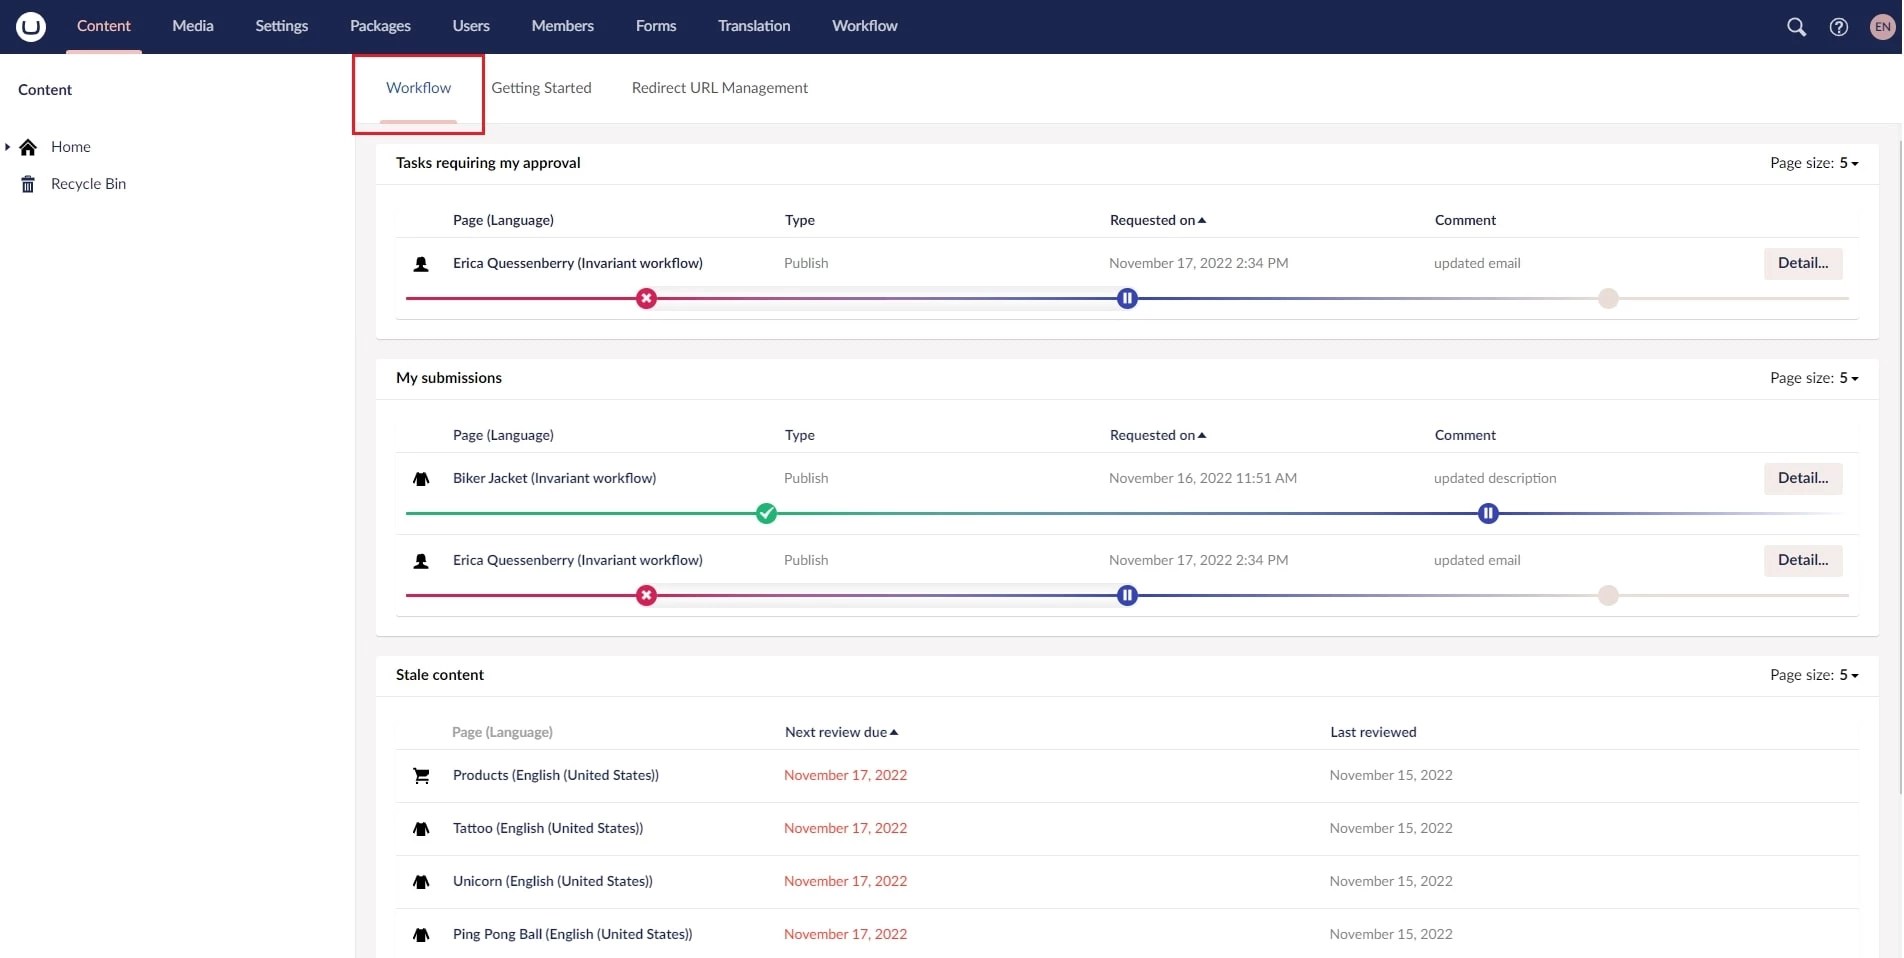Click the jacket icon beside Biker Jacket
This screenshot has width=1904, height=958.
coord(421,479)
